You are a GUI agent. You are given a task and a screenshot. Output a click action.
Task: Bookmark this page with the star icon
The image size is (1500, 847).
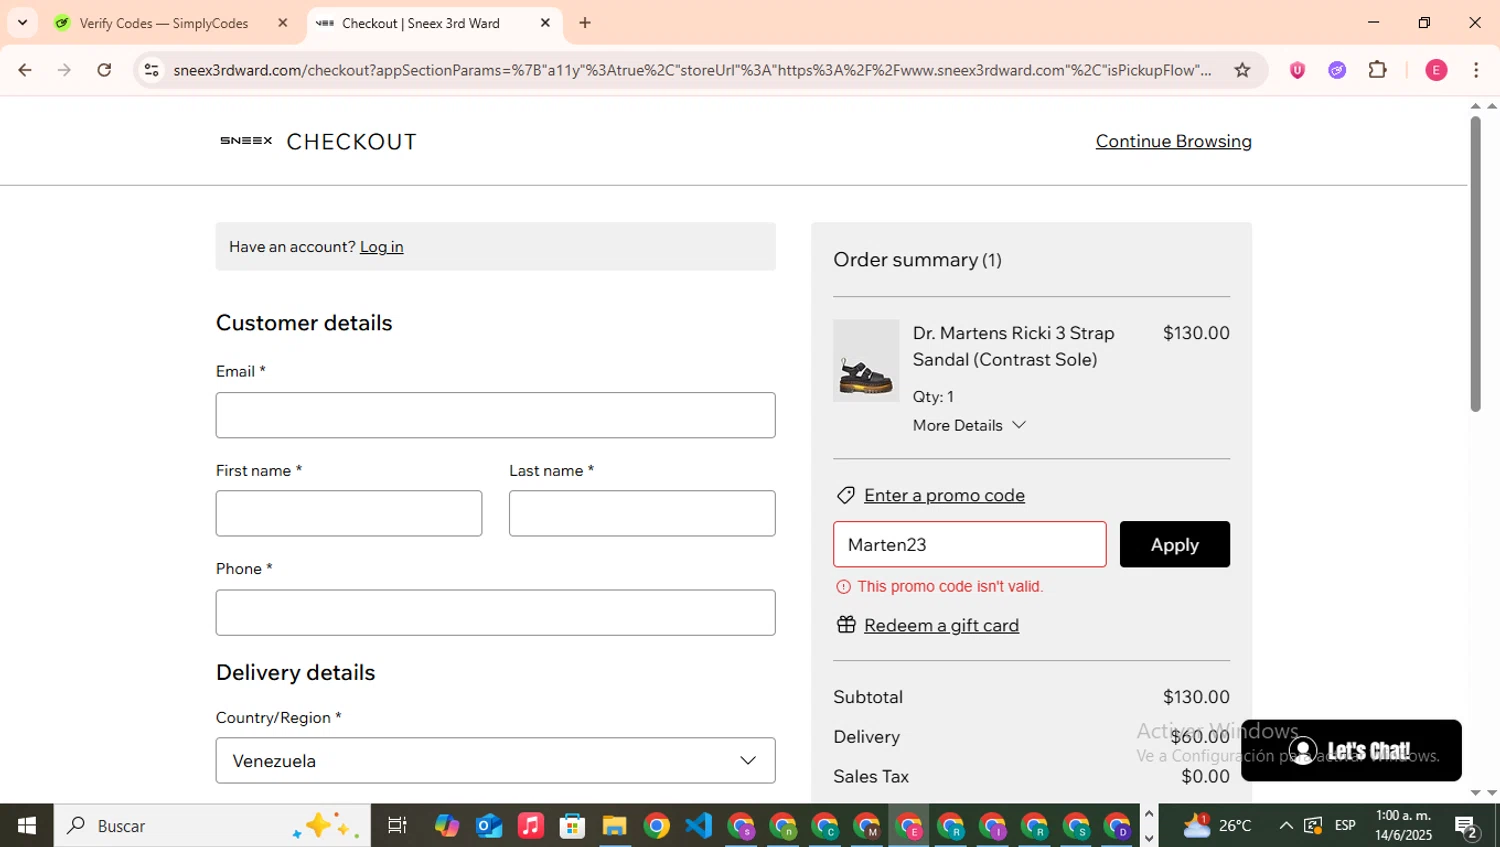coord(1242,70)
